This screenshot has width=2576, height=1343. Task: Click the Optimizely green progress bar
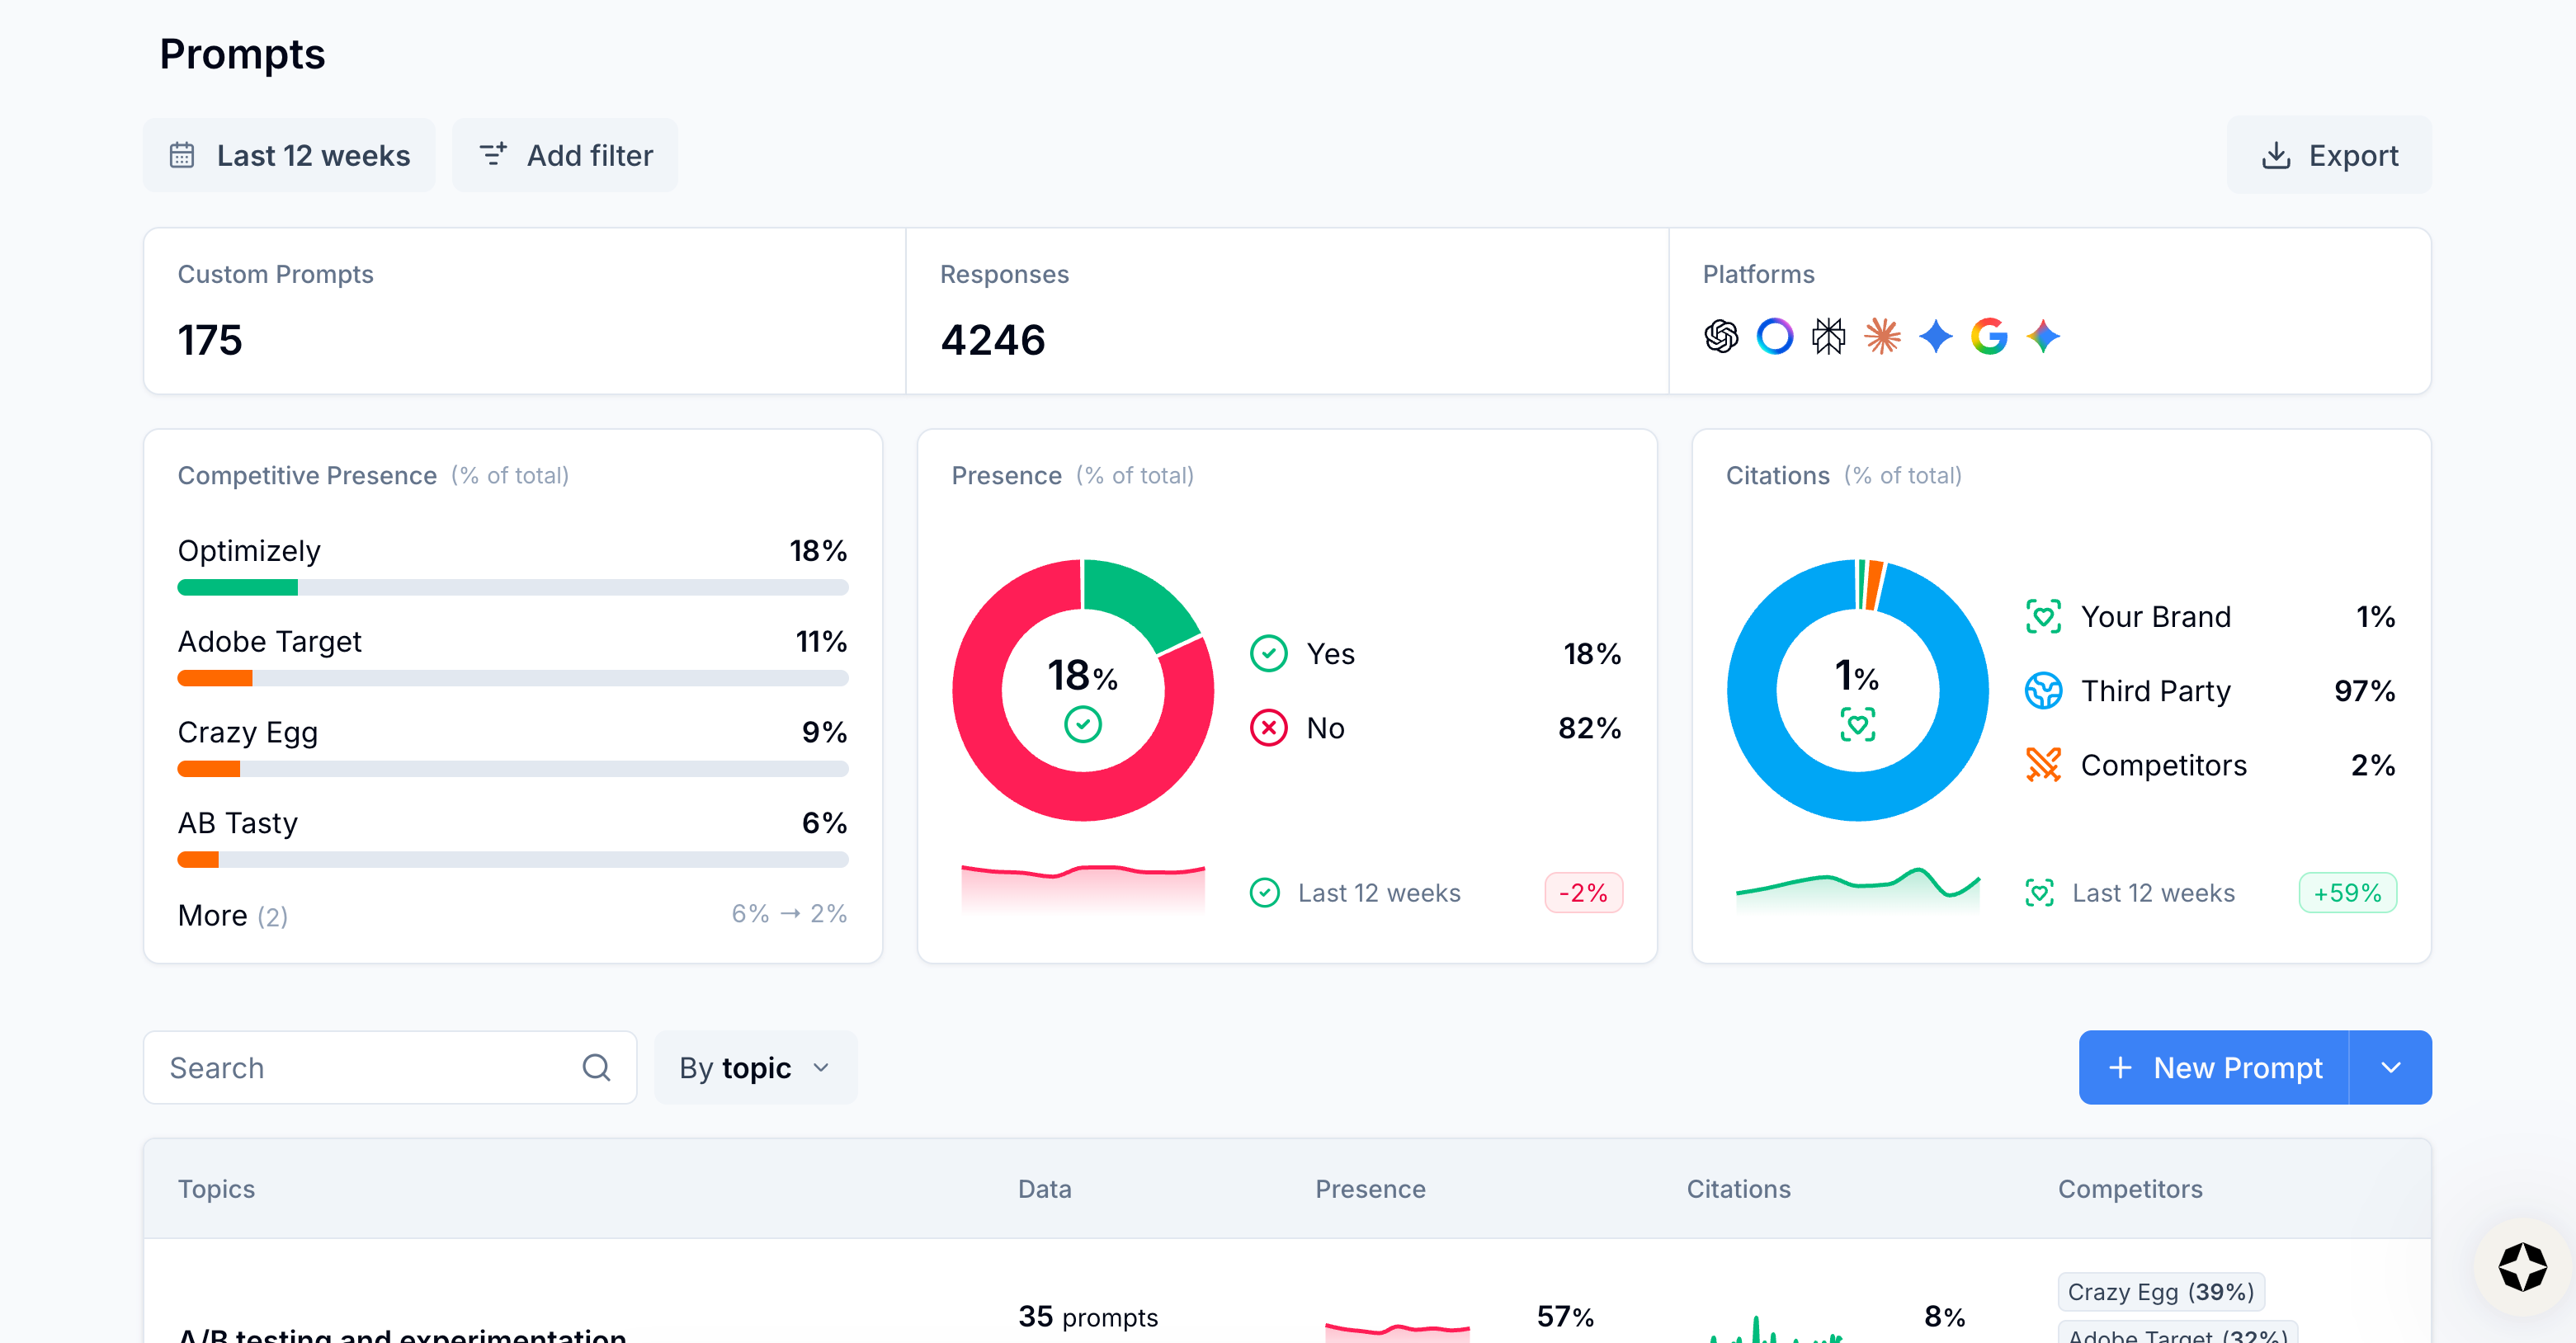[238, 587]
